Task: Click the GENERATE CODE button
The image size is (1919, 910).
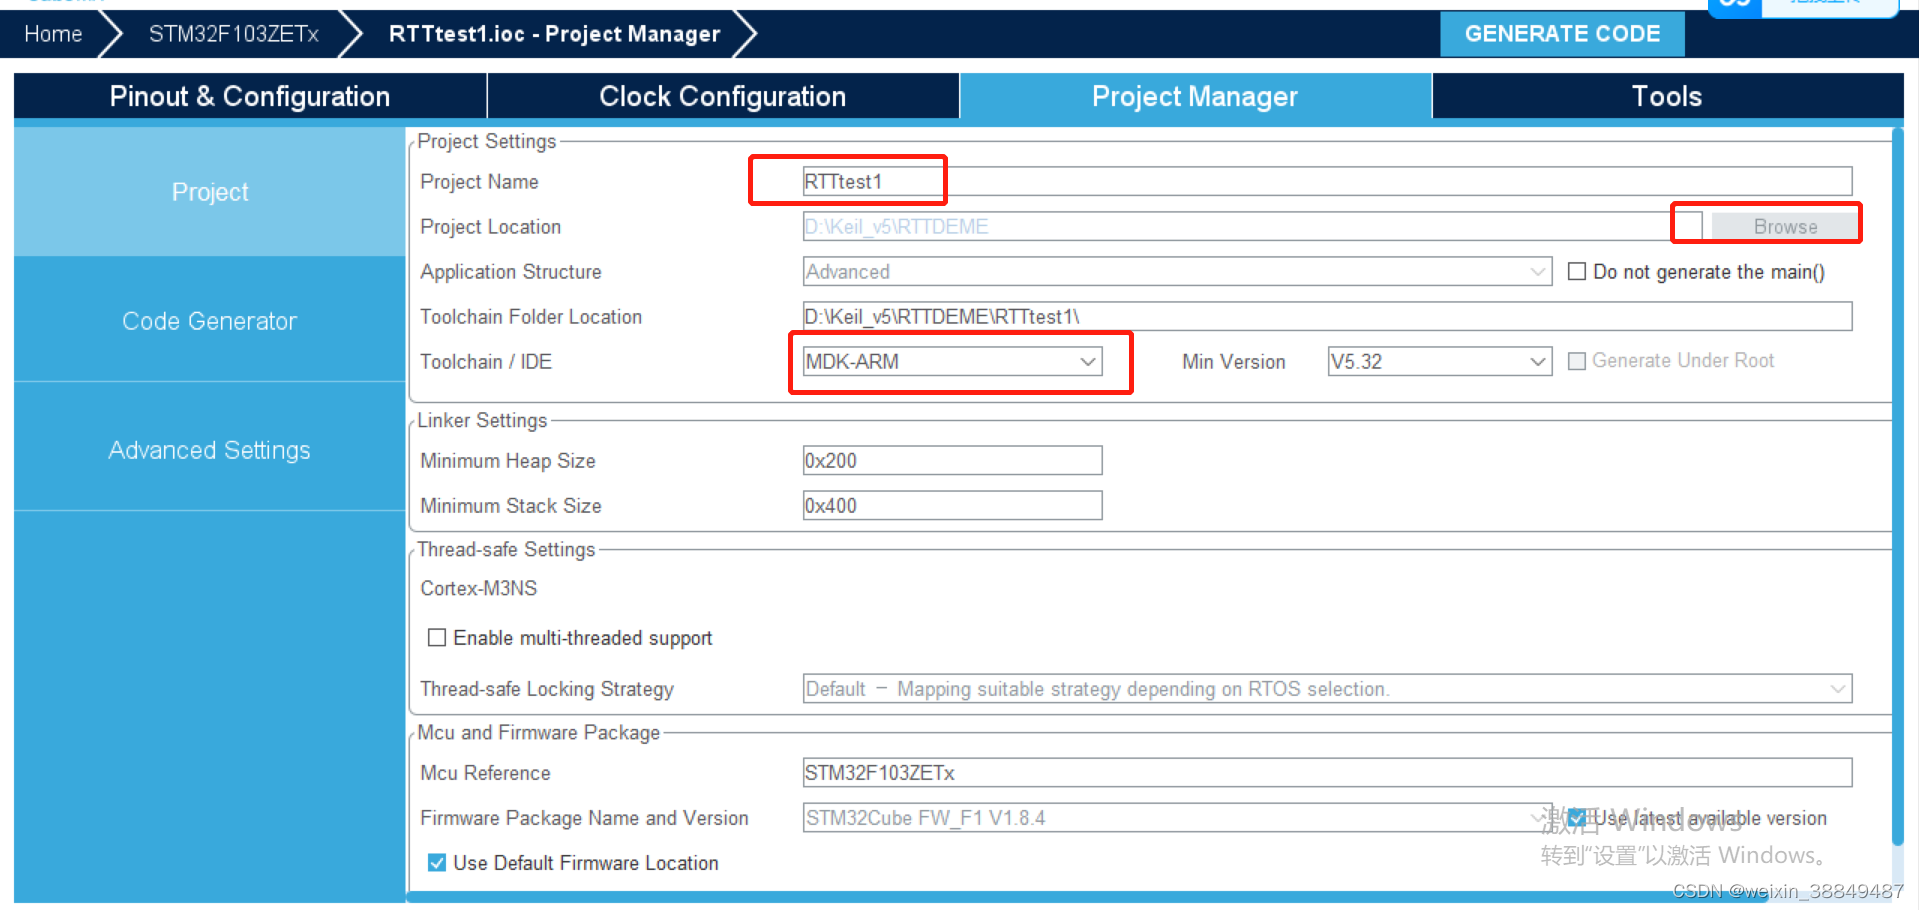Action: 1562,34
